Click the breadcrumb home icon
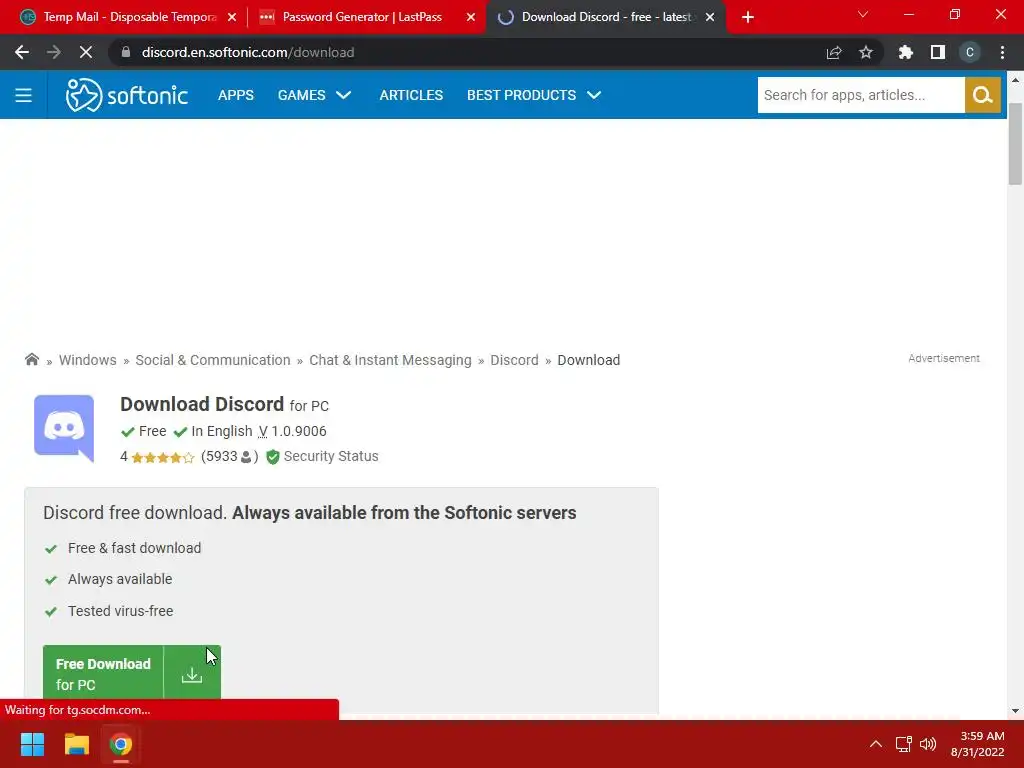This screenshot has width=1024, height=768. coord(31,359)
